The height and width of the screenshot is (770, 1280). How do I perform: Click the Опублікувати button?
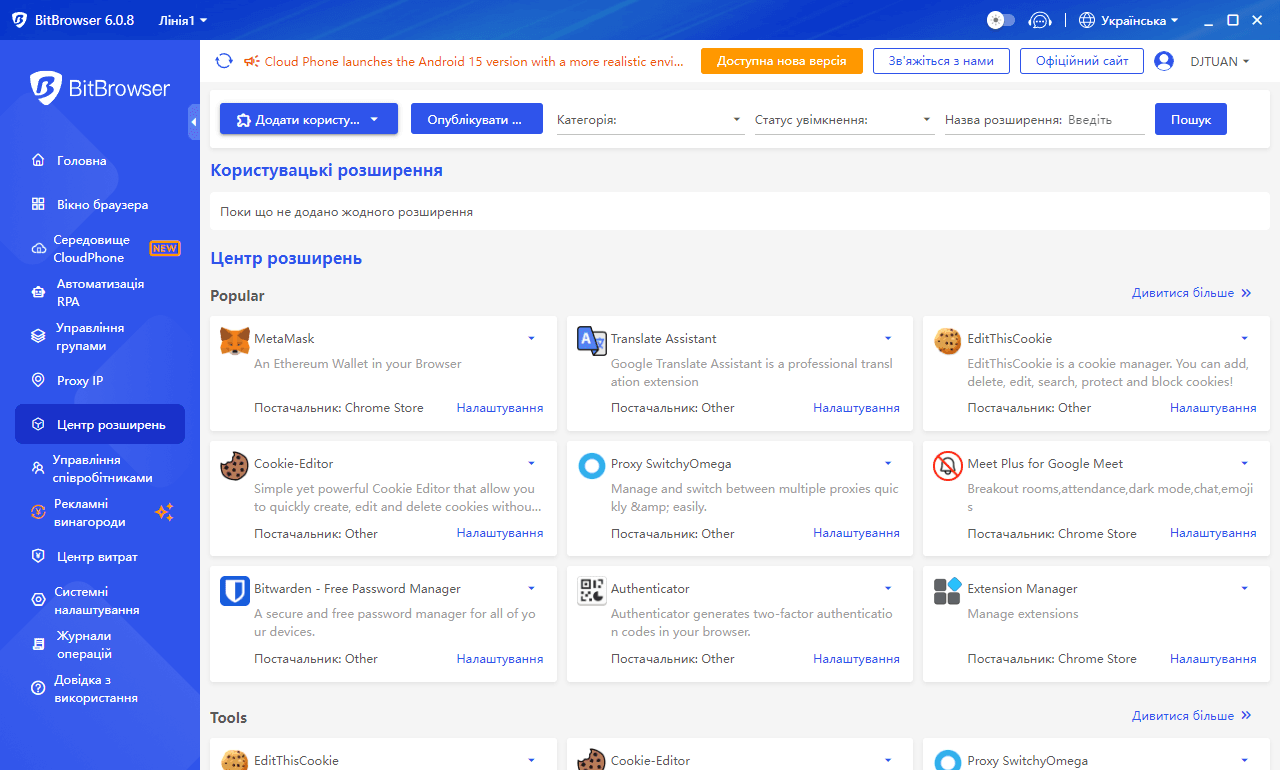(x=477, y=119)
